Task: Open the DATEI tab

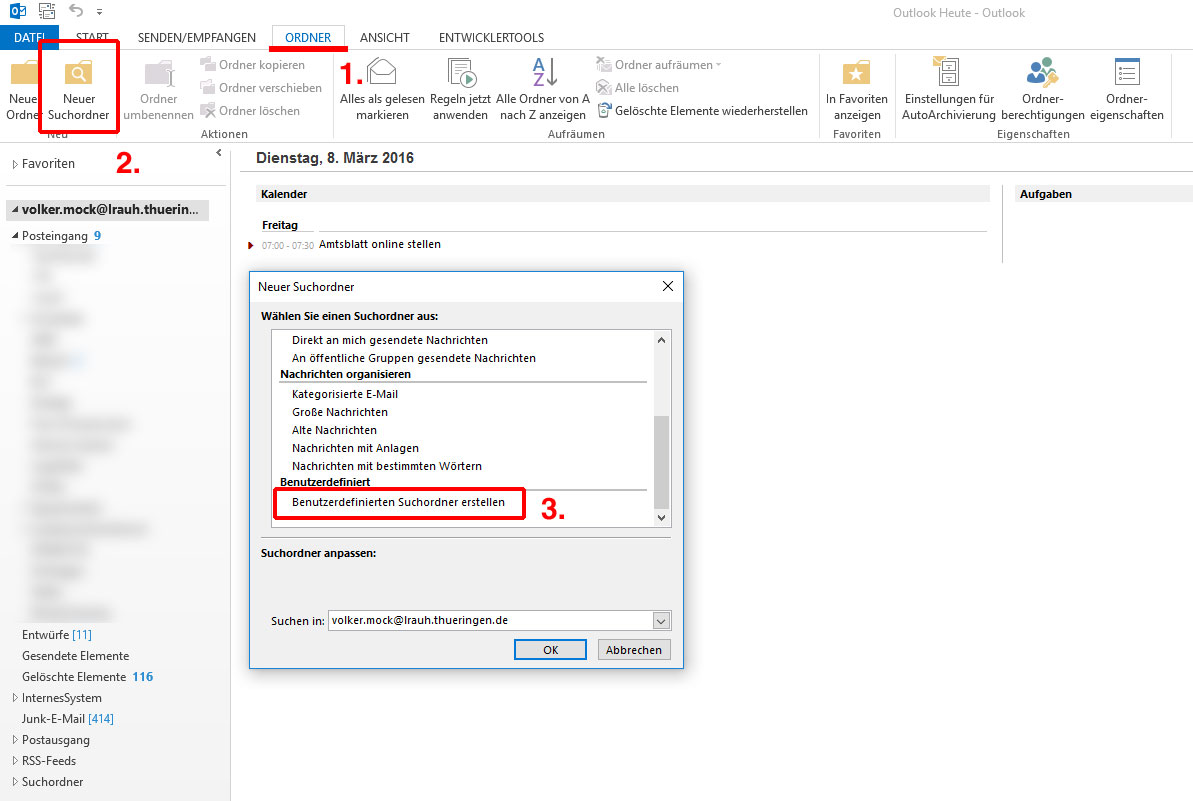Action: click(30, 37)
